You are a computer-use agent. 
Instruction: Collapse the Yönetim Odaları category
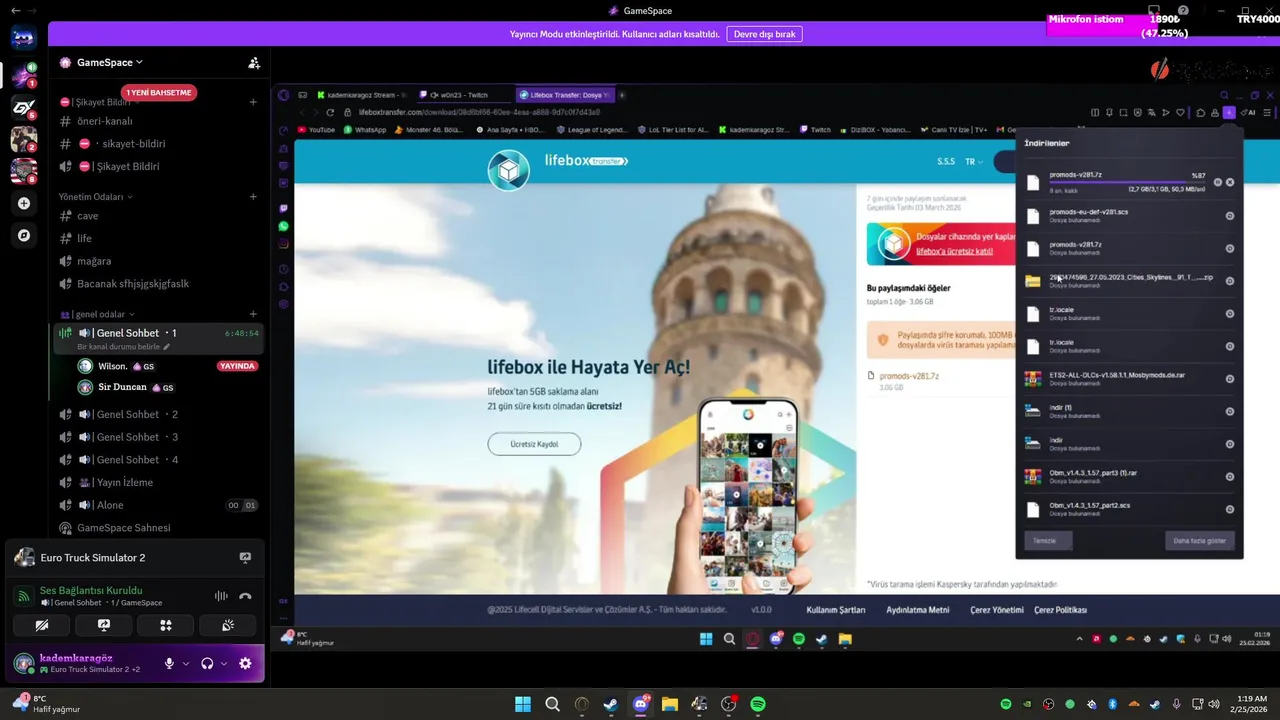(95, 197)
